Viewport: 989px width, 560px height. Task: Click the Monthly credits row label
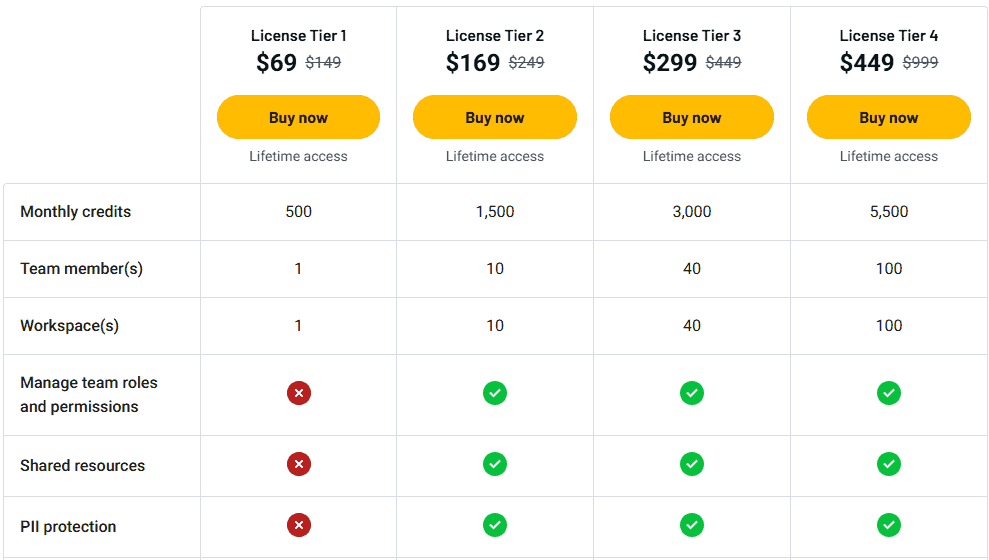[76, 212]
